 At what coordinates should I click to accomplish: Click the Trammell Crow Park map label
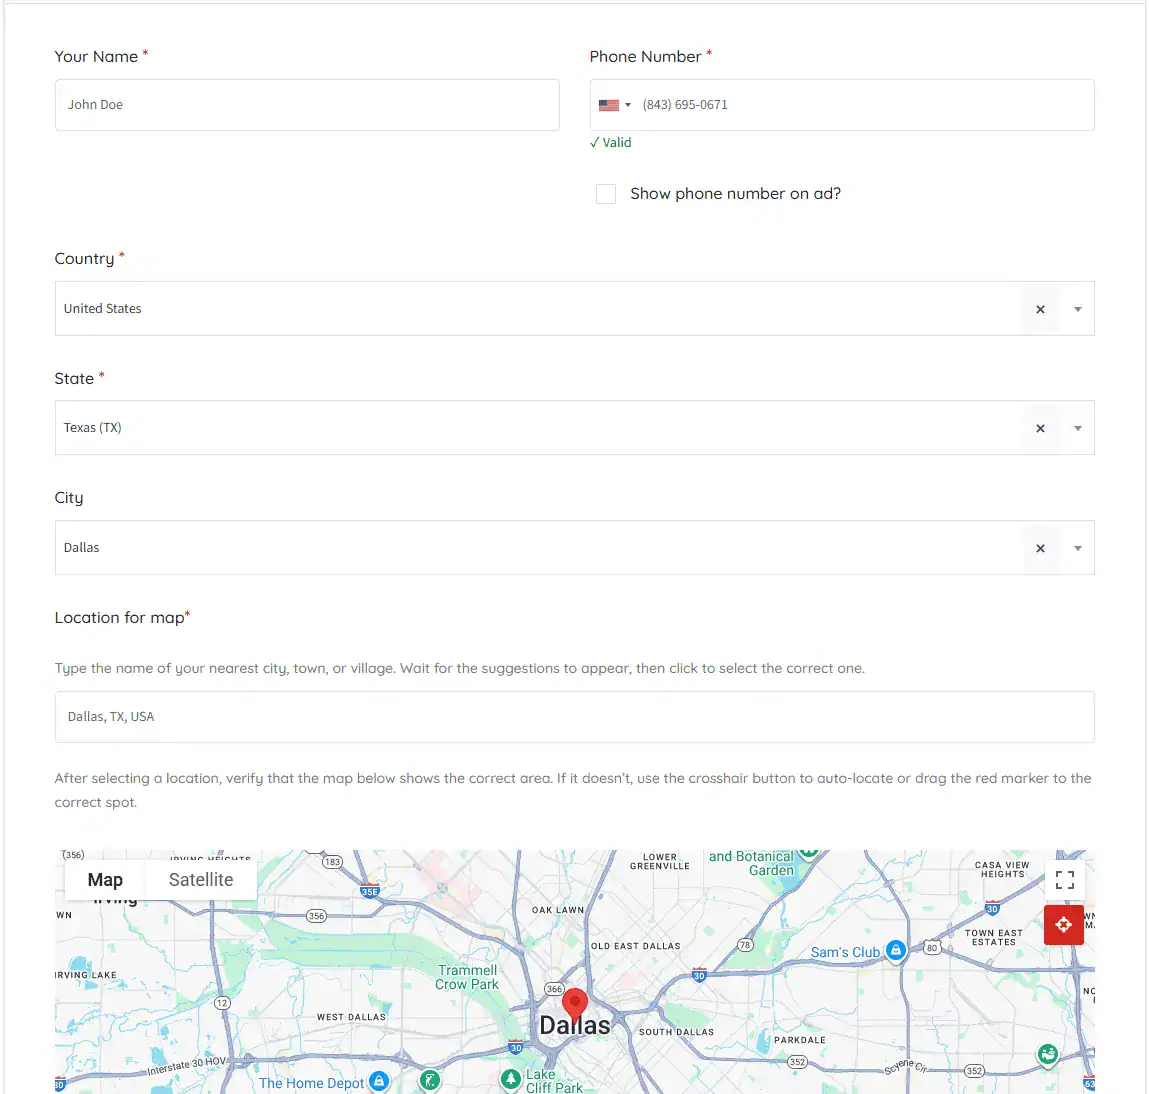pos(467,977)
